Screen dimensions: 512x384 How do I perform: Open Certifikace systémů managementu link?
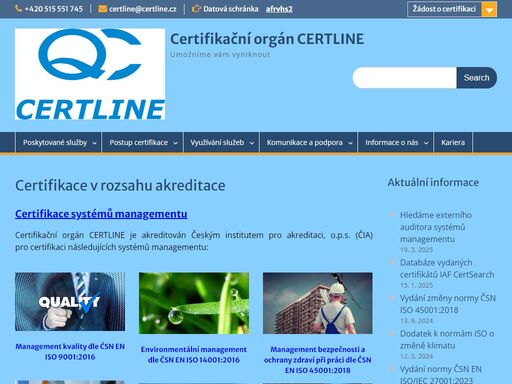coord(101,214)
